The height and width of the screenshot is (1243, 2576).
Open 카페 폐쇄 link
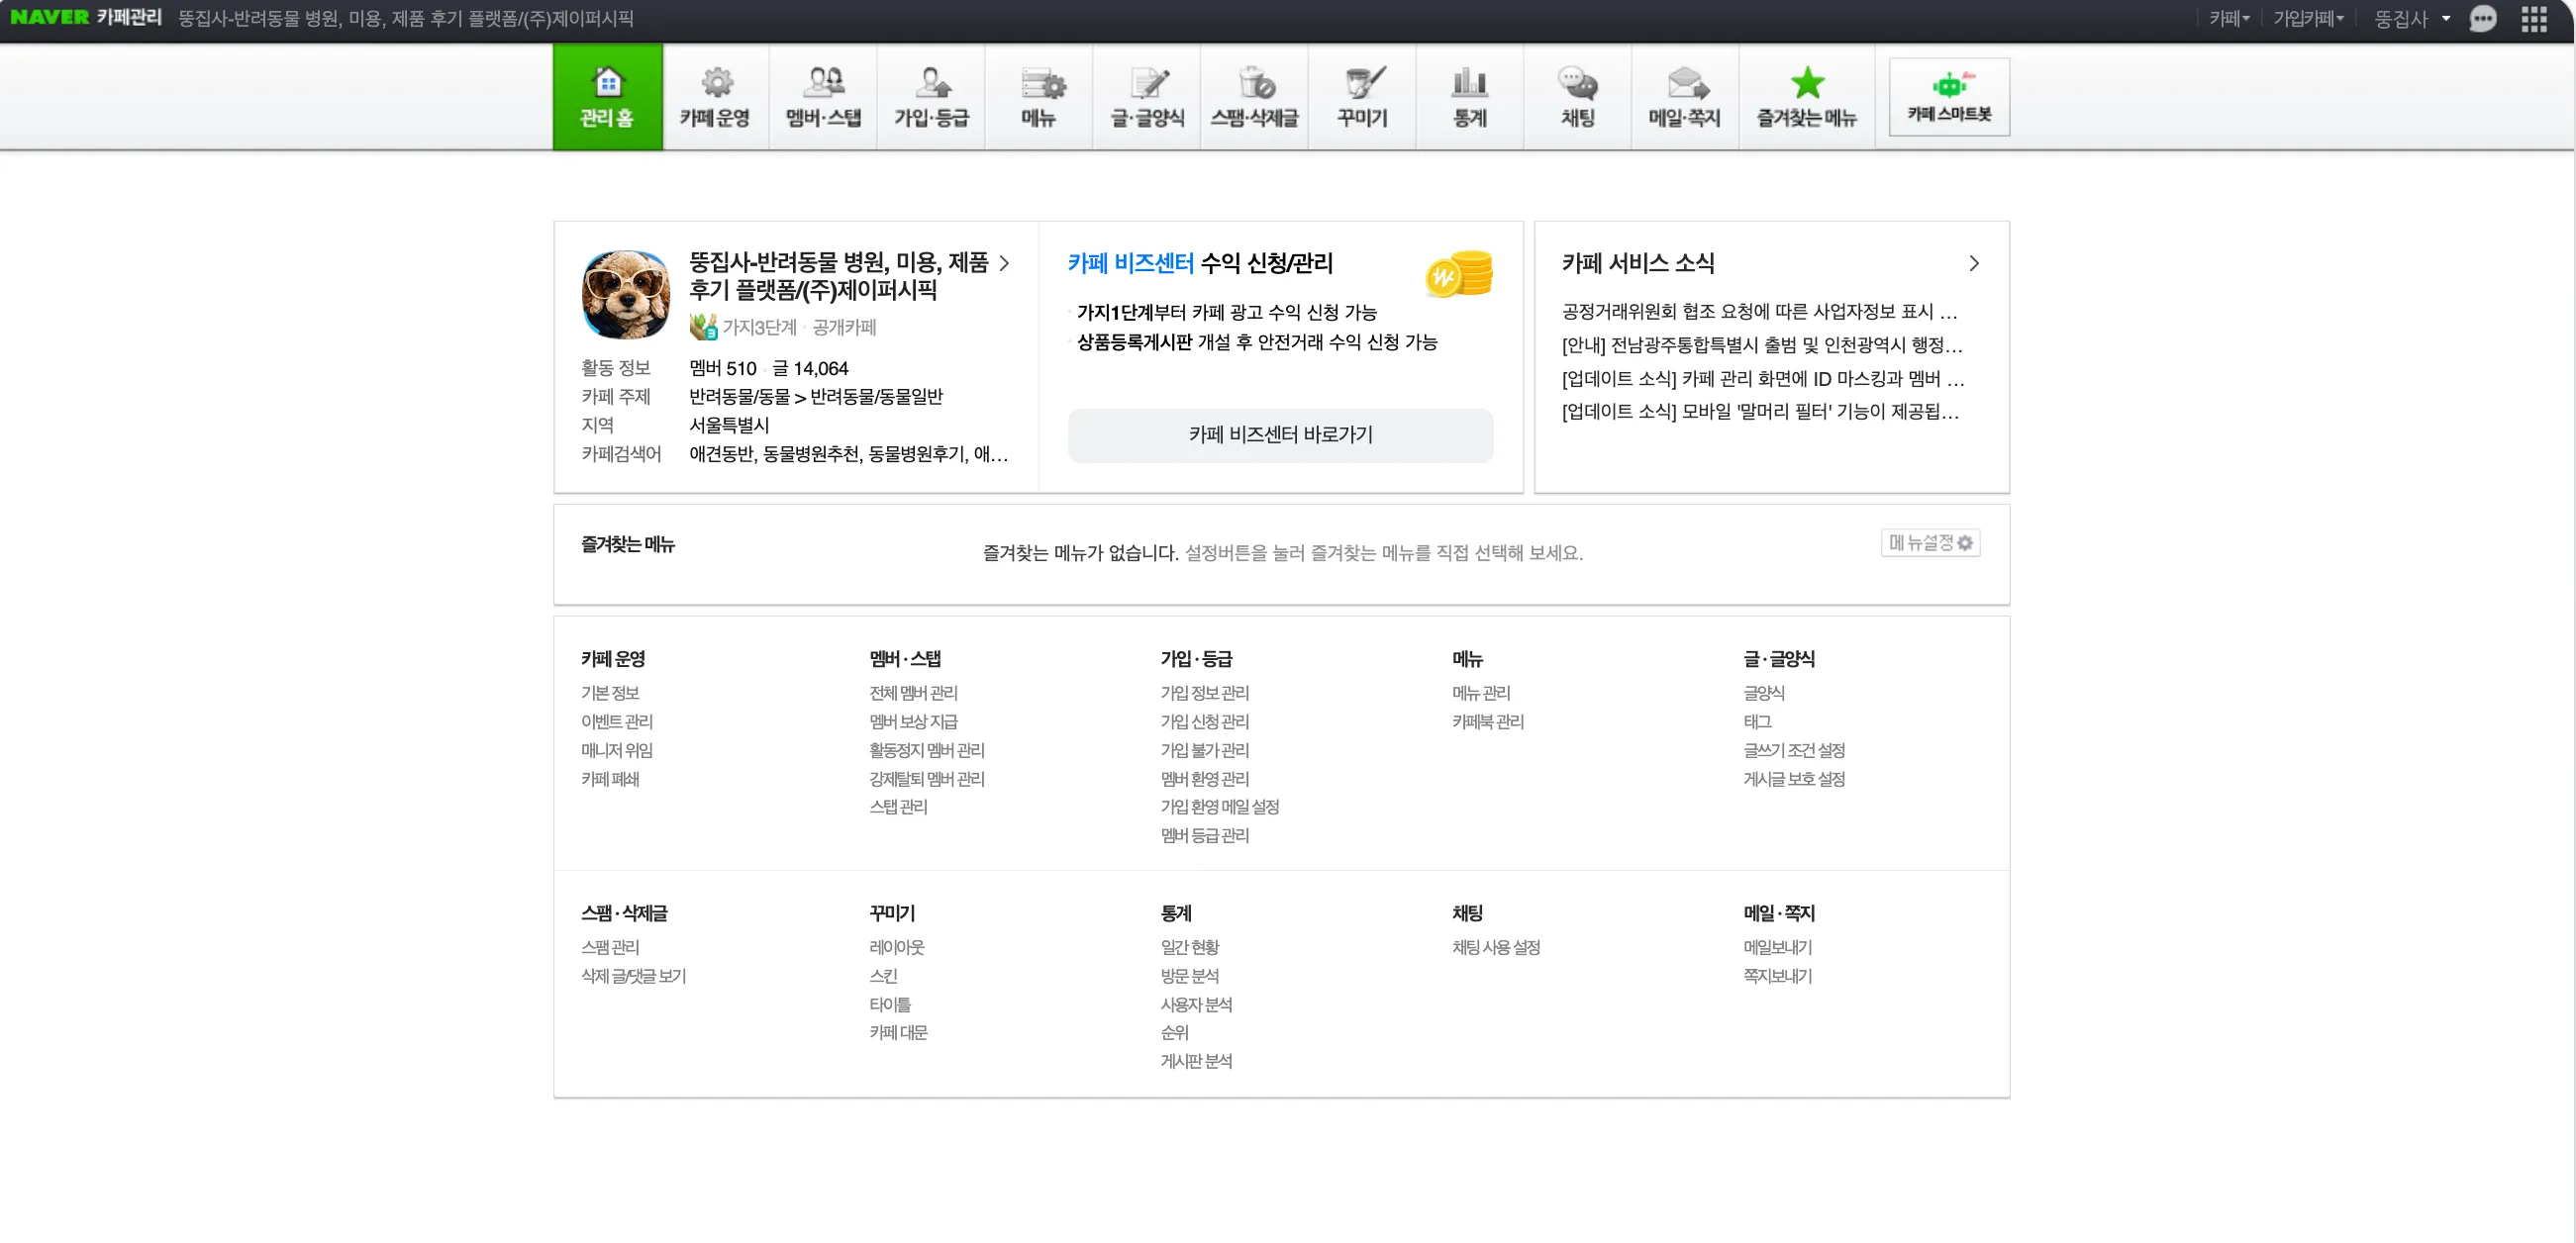coord(610,779)
